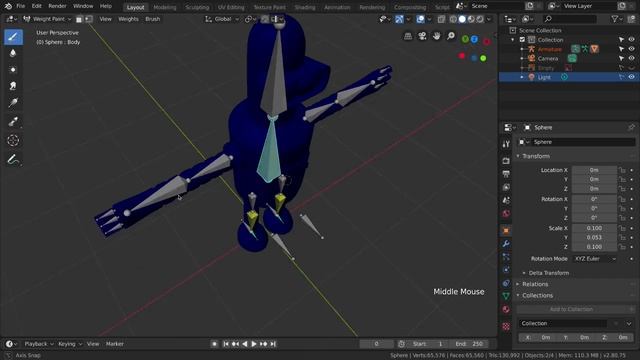The width and height of the screenshot is (640, 360).
Task: Open the Output properties tab
Action: tap(506, 174)
